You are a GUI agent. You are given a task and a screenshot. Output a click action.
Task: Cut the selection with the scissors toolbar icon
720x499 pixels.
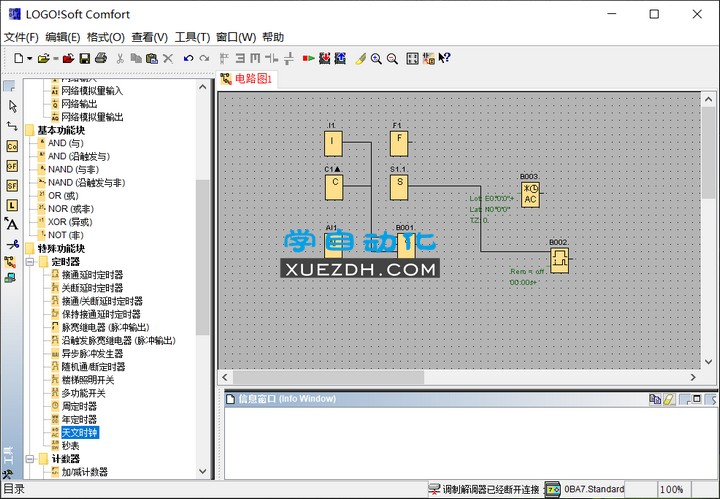pyautogui.click(x=120, y=58)
